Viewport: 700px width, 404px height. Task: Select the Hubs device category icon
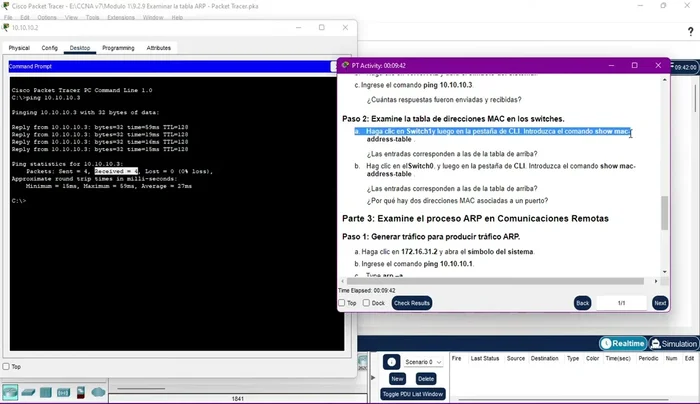tap(46, 392)
